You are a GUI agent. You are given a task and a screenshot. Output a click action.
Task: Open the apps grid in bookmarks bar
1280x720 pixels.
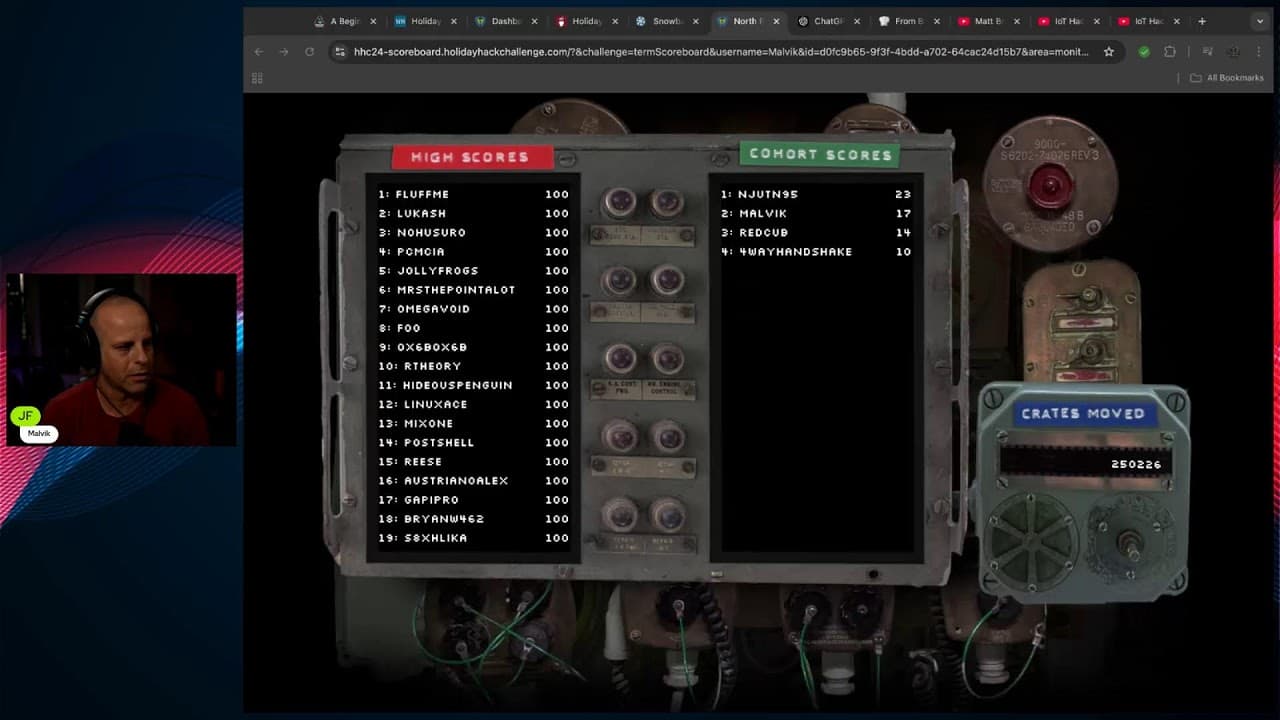point(257,78)
